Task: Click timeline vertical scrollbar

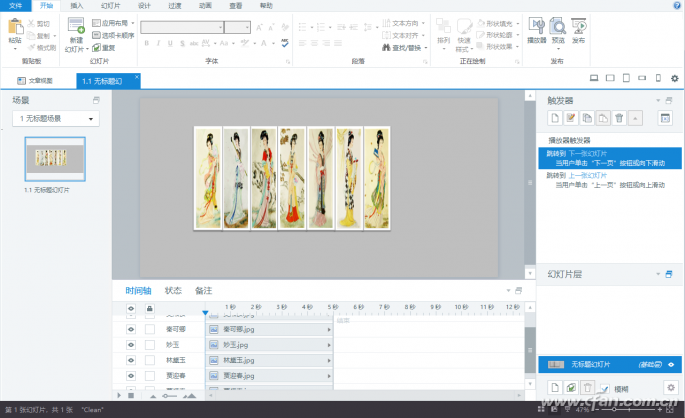Action: click(x=530, y=350)
